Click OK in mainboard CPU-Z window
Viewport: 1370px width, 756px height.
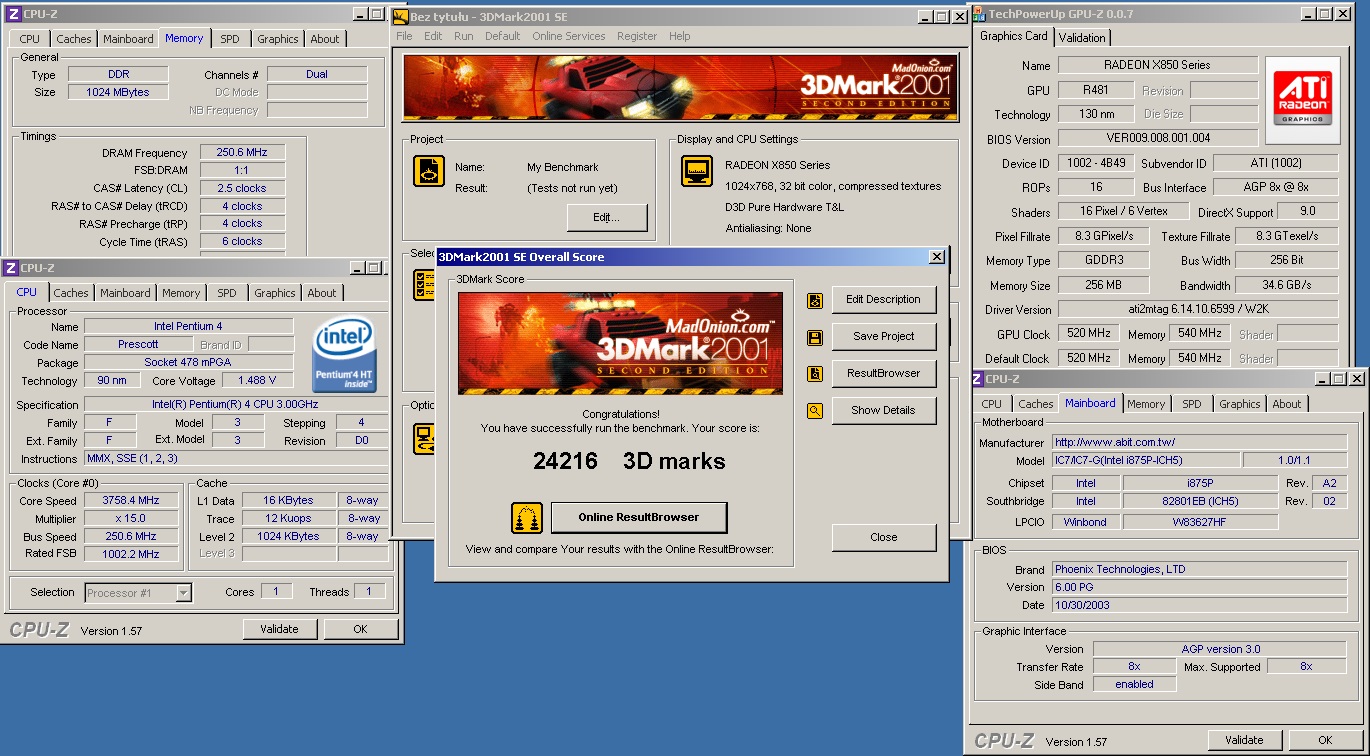tap(1325, 740)
